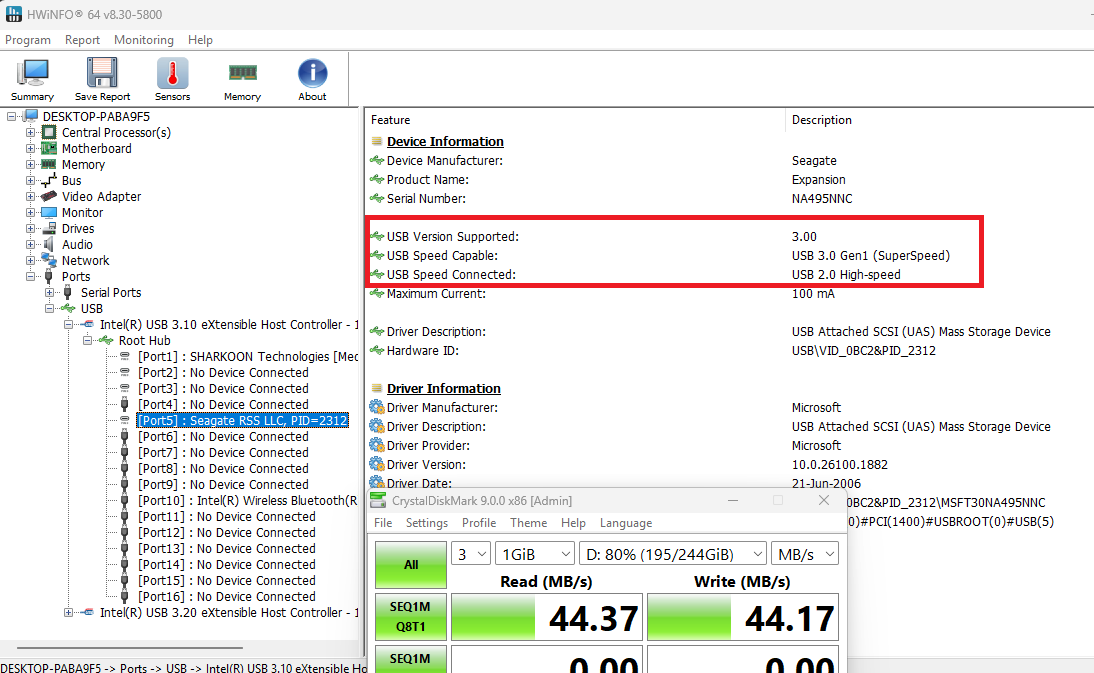The image size is (1094, 673).
Task: Select the Video Adapter tree icon
Action: [x=49, y=197]
